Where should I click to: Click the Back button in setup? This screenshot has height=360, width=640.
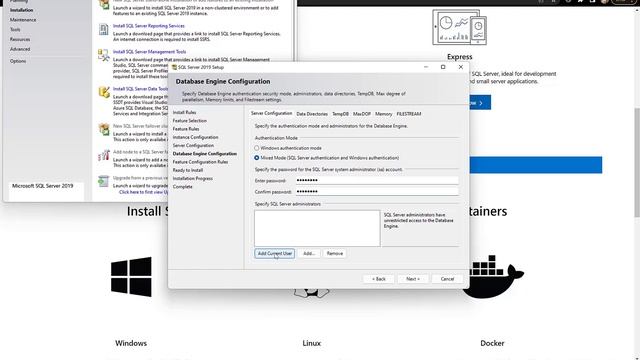(379, 279)
